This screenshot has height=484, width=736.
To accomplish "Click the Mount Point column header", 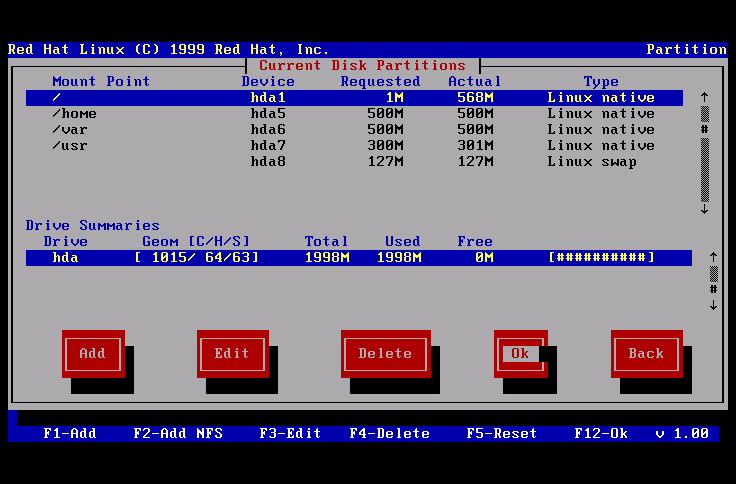I will (x=101, y=82).
